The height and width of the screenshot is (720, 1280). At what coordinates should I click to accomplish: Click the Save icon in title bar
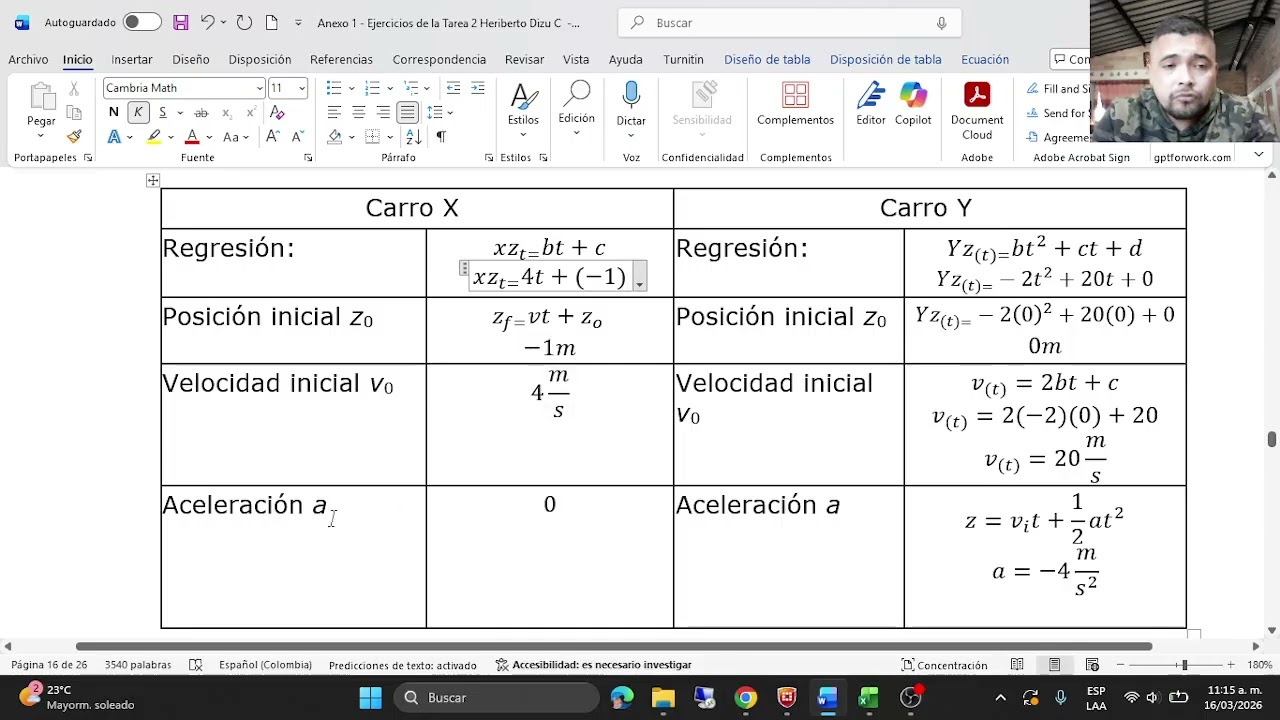180,22
